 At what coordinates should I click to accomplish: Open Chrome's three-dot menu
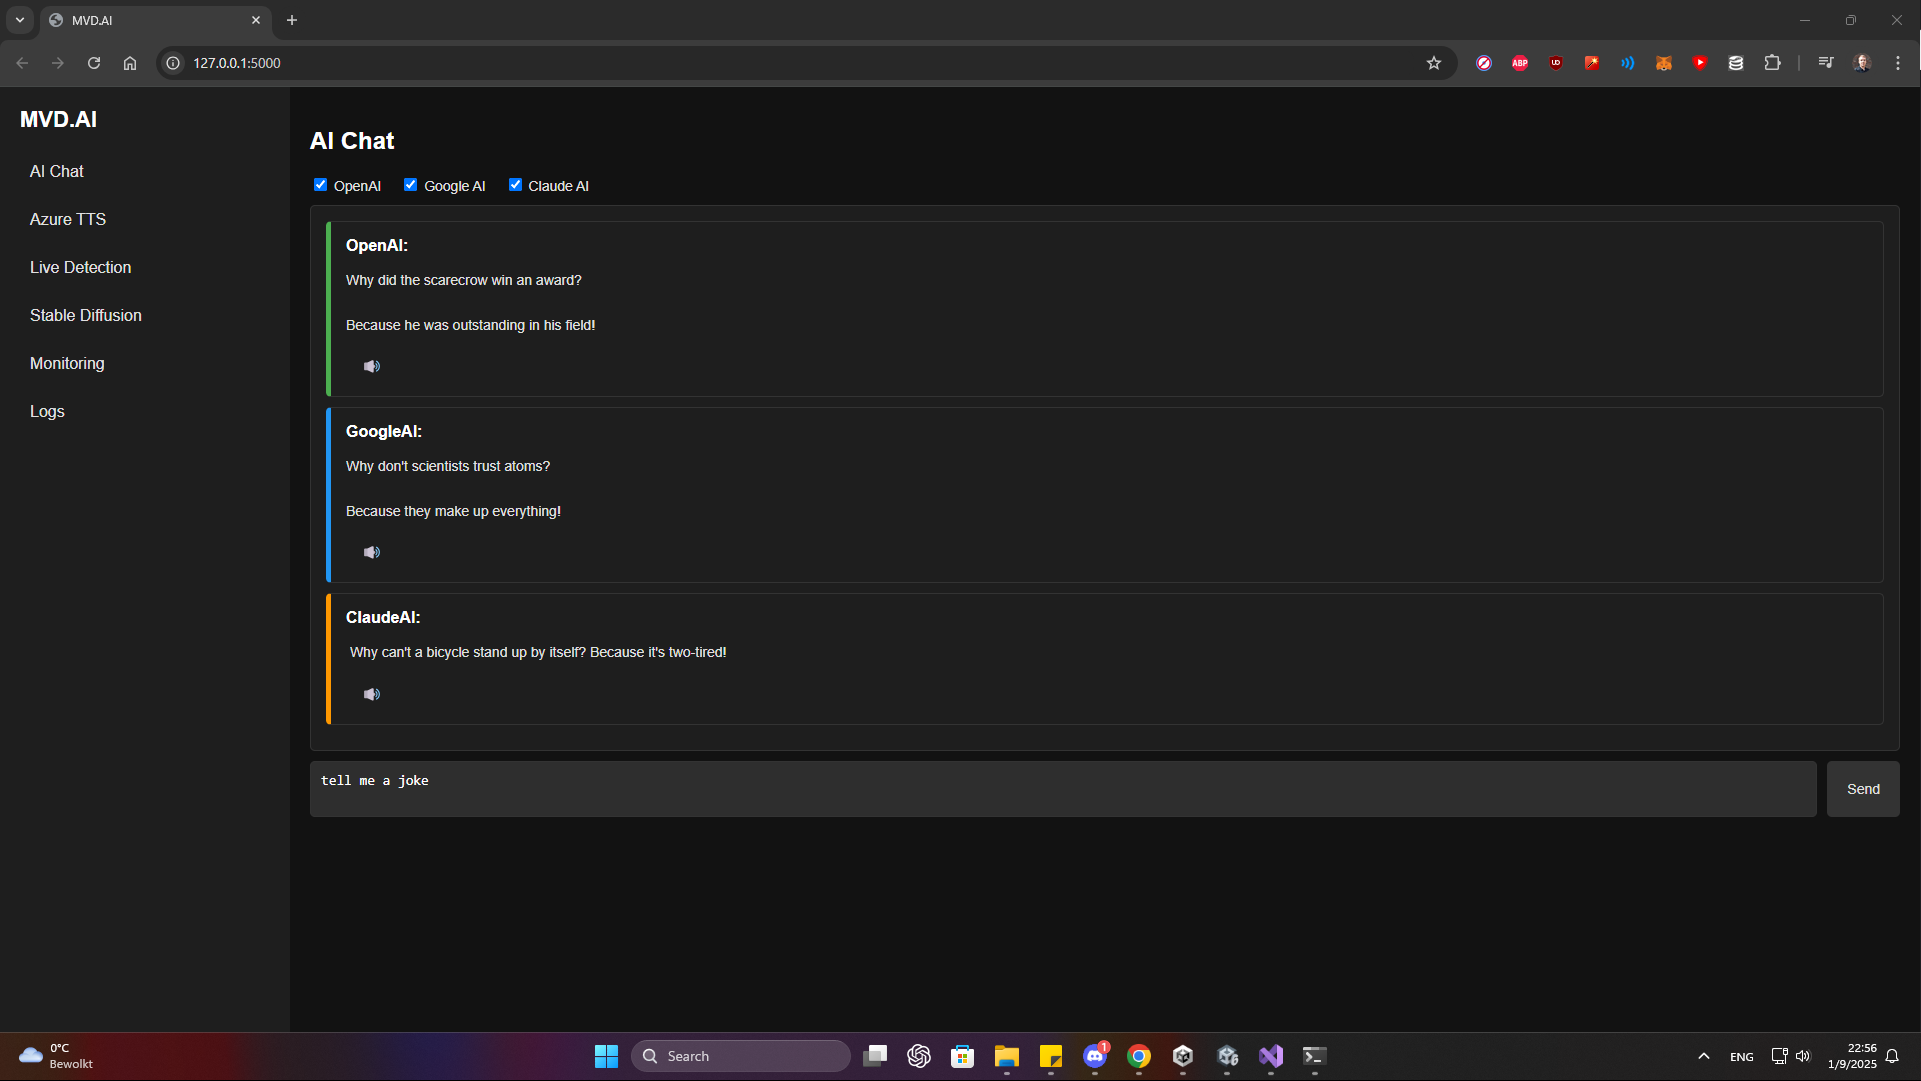click(1897, 63)
